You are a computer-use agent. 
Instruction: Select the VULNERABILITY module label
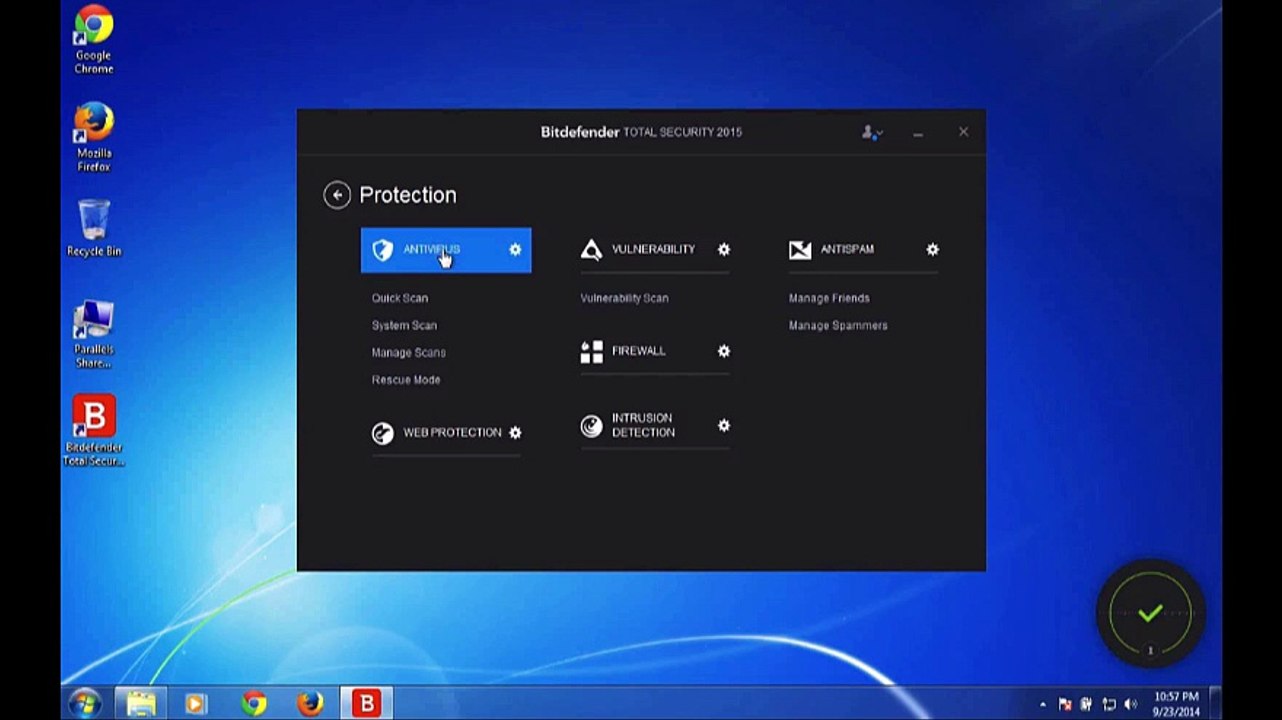coord(653,249)
